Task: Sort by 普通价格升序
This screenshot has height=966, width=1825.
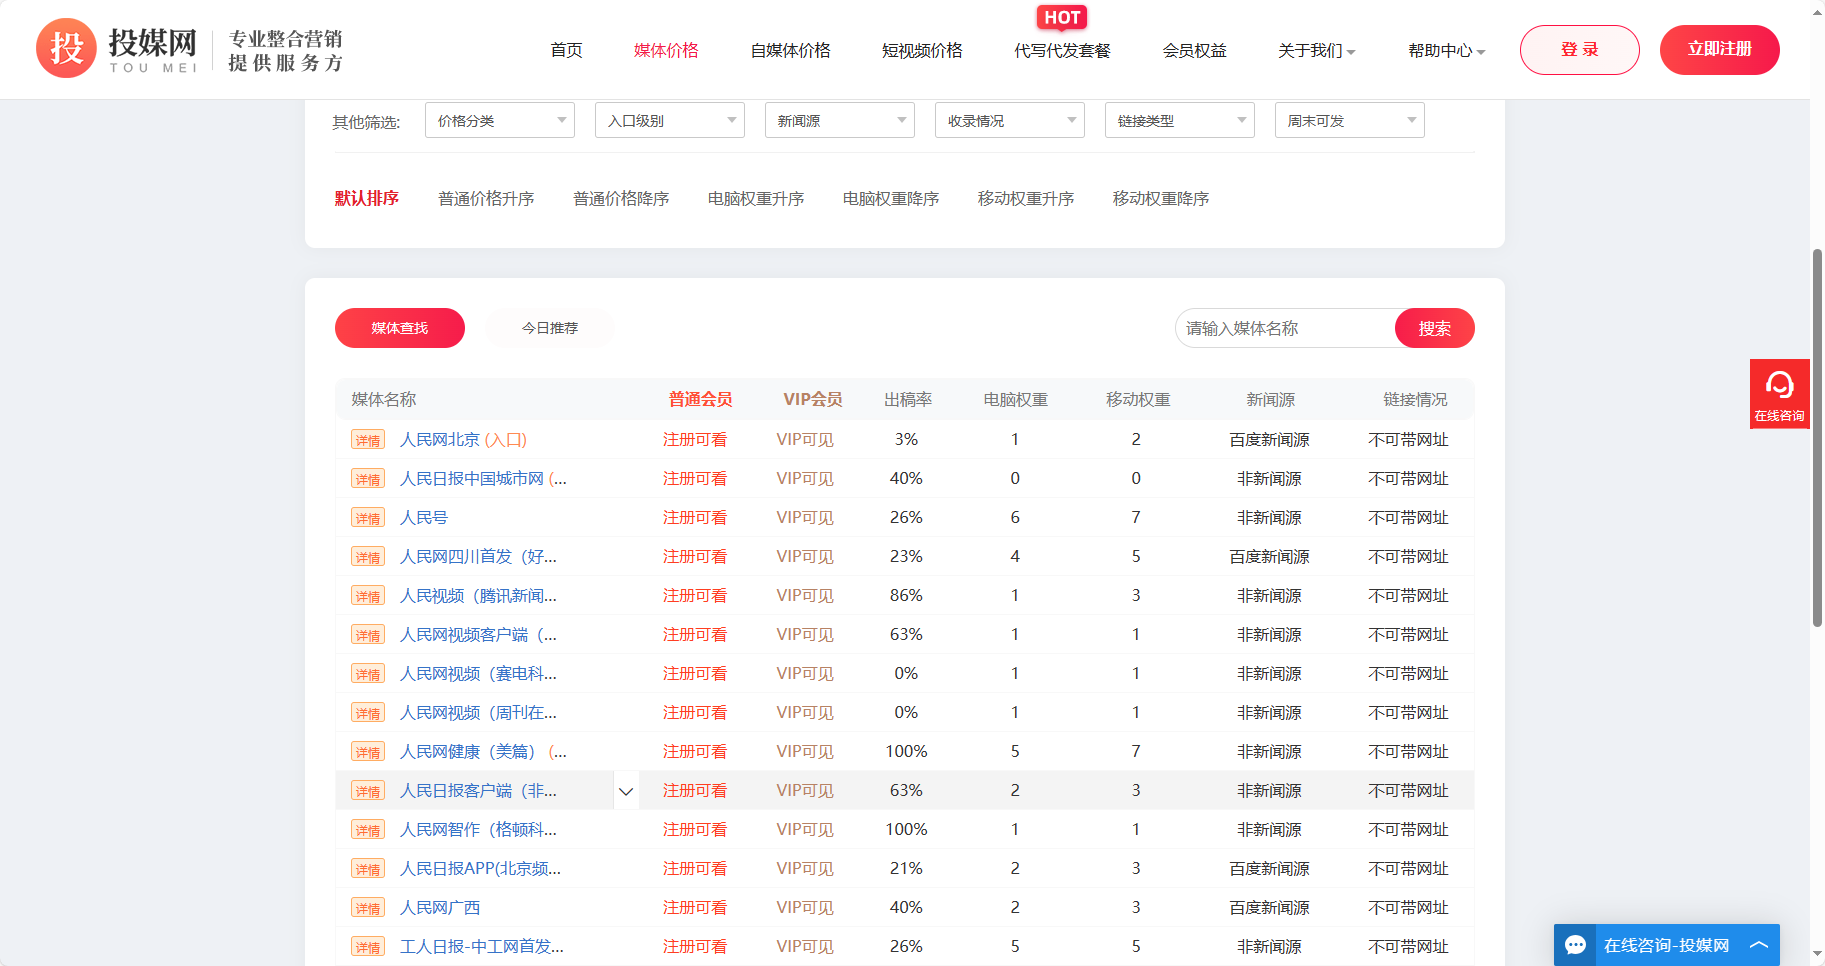Action: [x=486, y=199]
